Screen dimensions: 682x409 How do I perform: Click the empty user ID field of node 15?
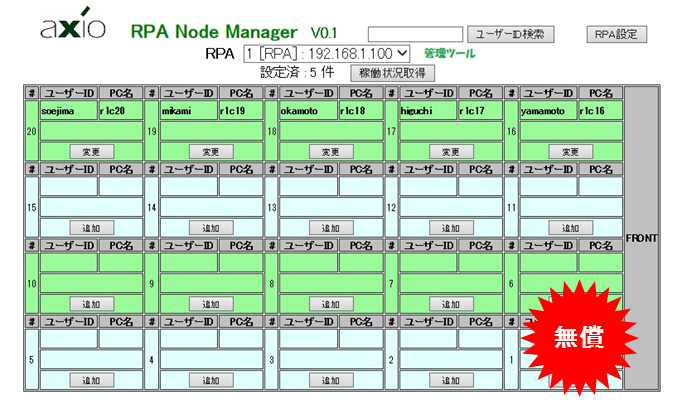point(69,187)
